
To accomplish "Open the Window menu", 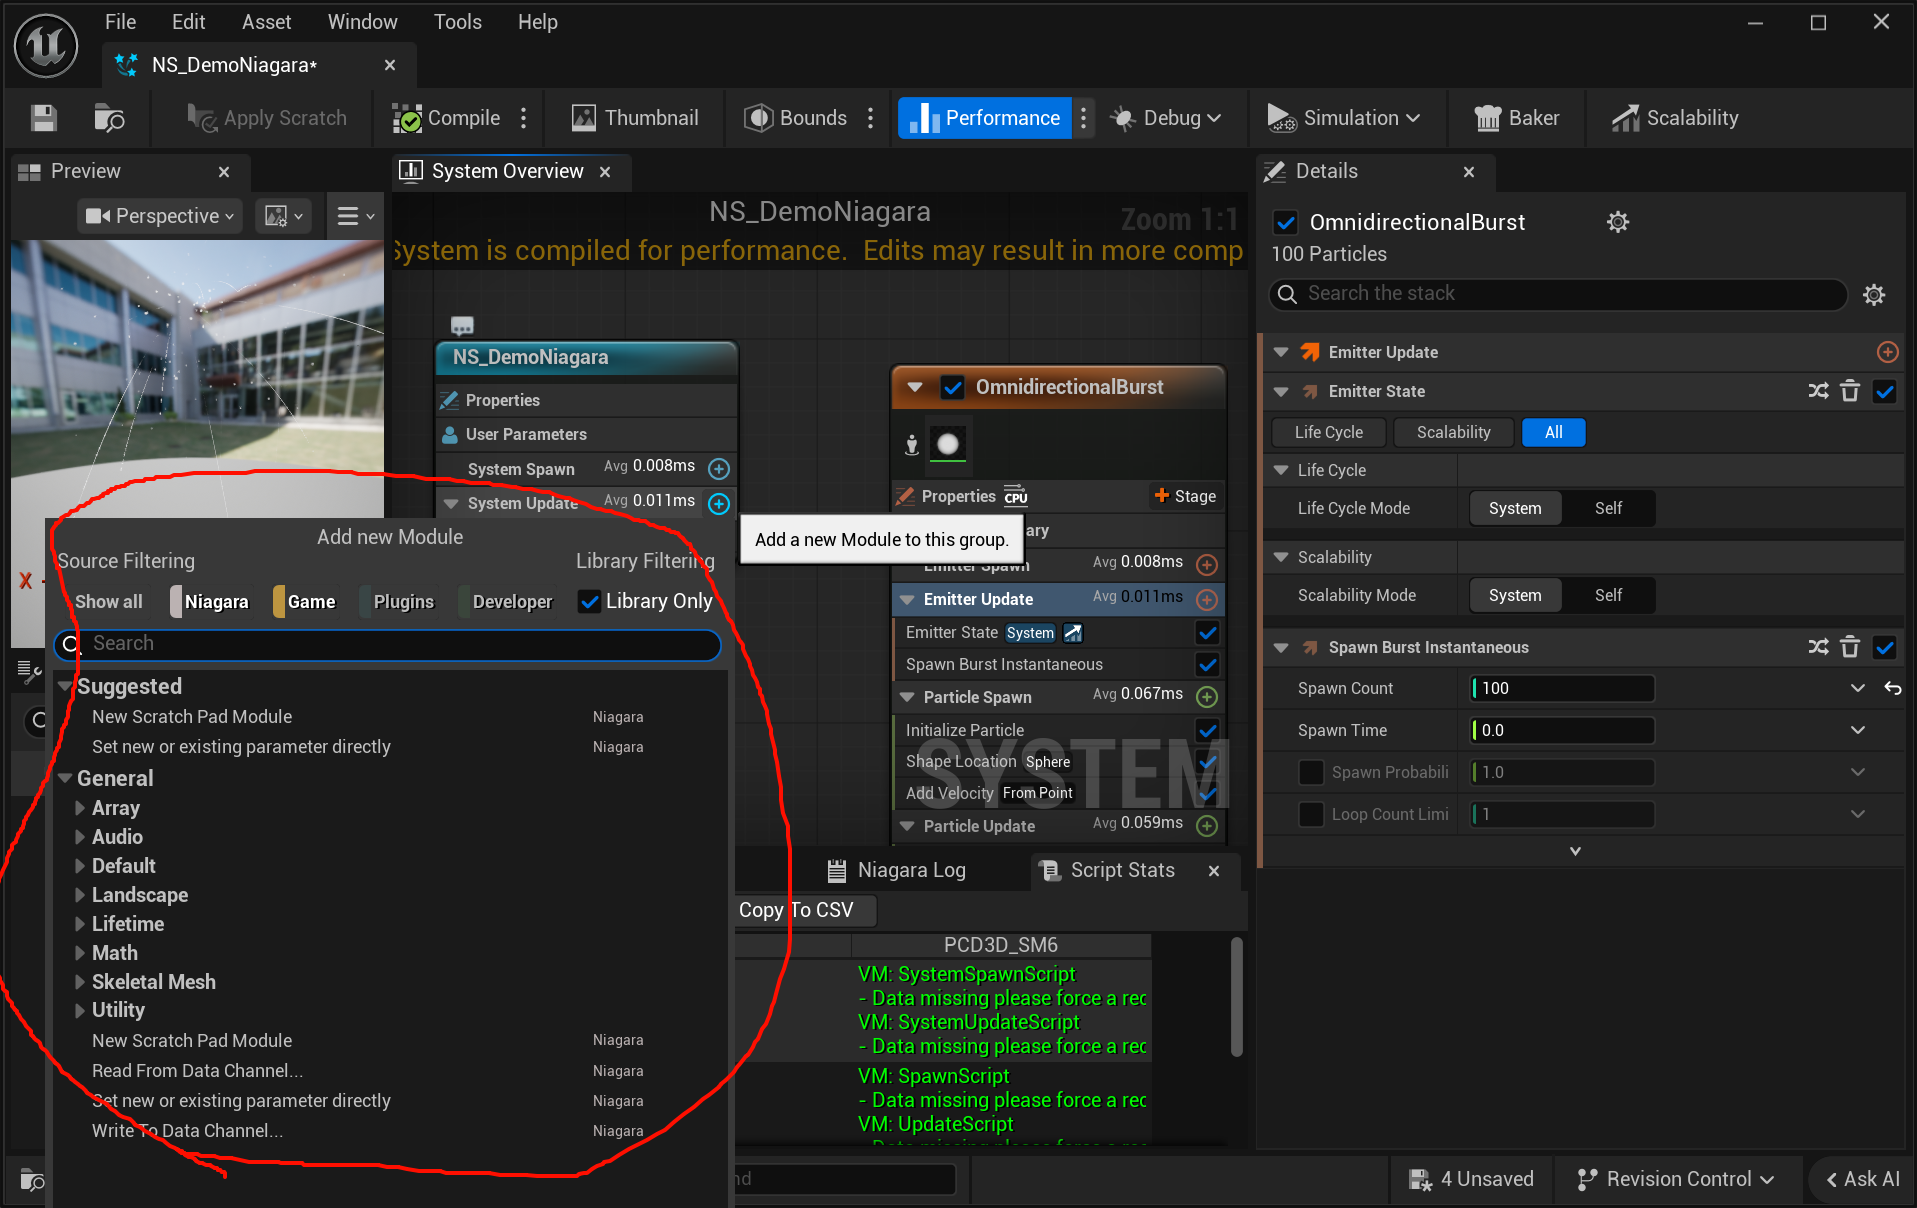I will coord(362,22).
